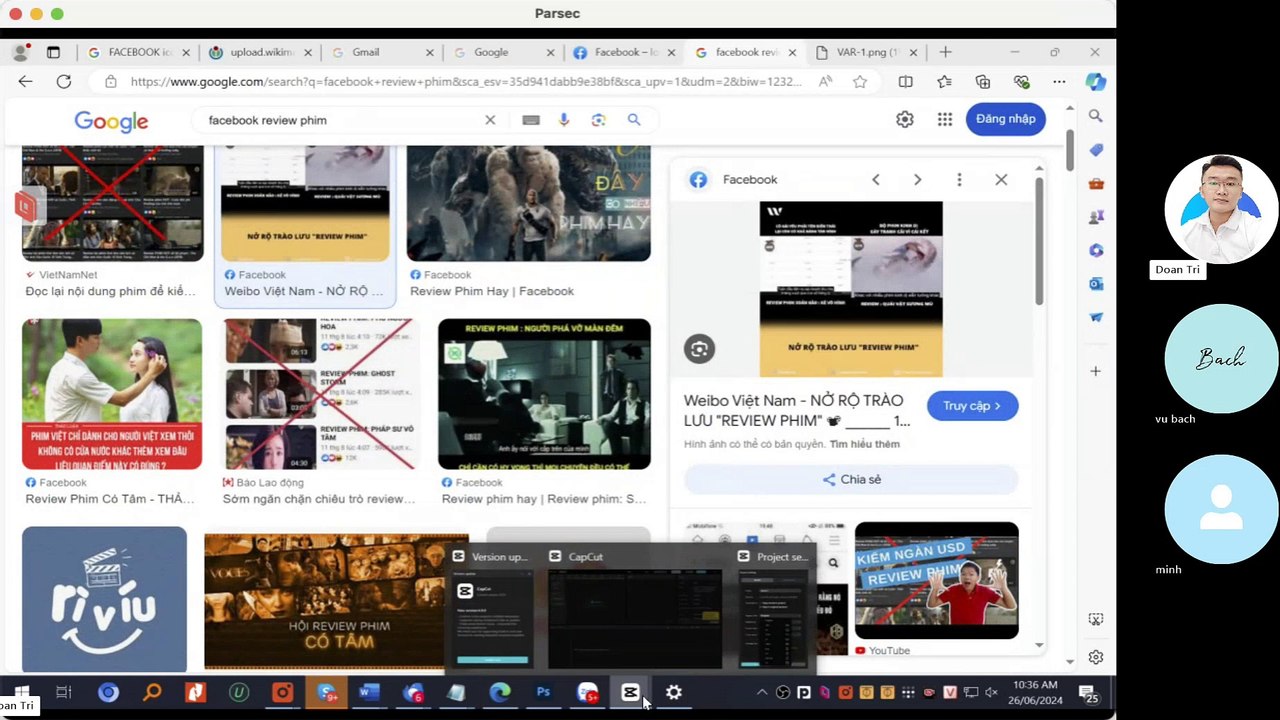
Task: Open Edge sidebar search icon
Action: (1096, 116)
